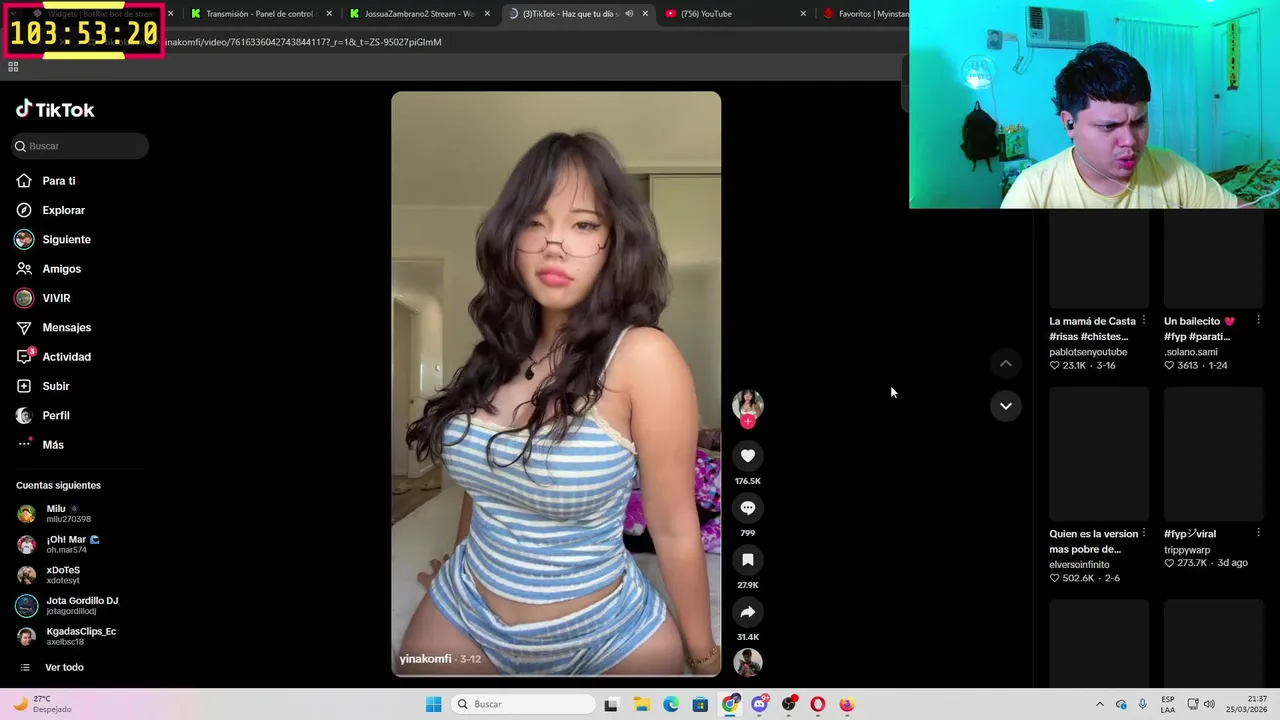This screenshot has width=1280, height=720.
Task: Open Opera from the taskbar
Action: (818, 704)
